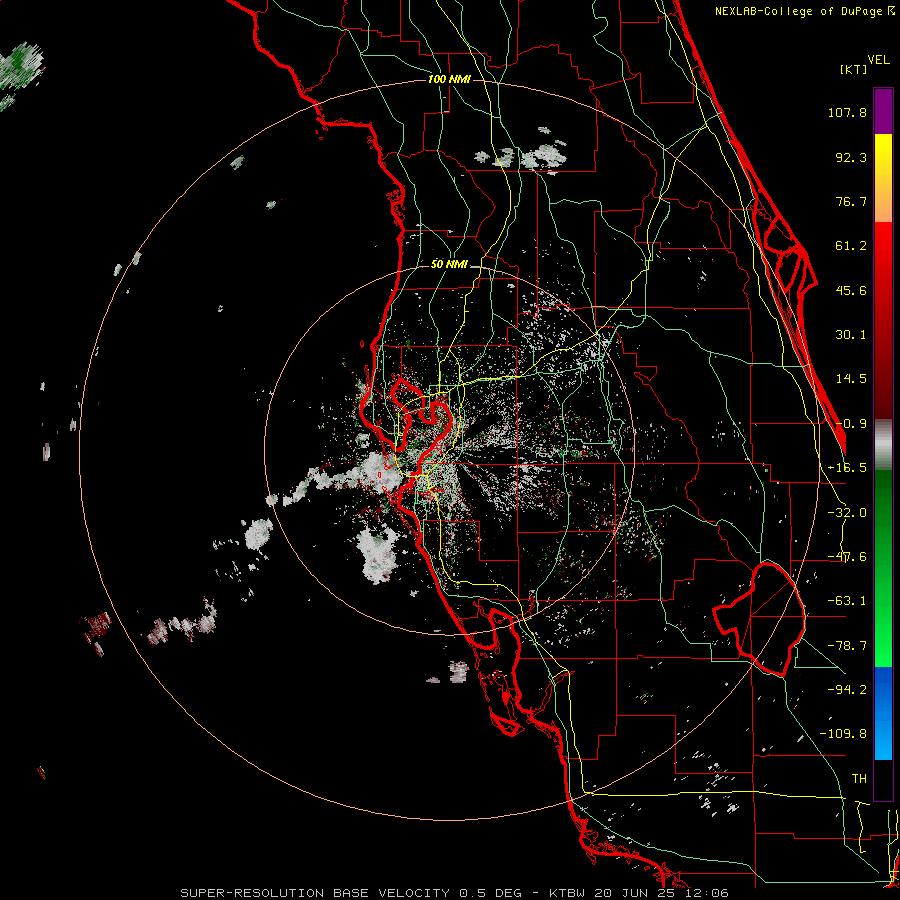Image resolution: width=900 pixels, height=900 pixels.
Task: Select the -0.9 velocity value
Action: point(851,424)
